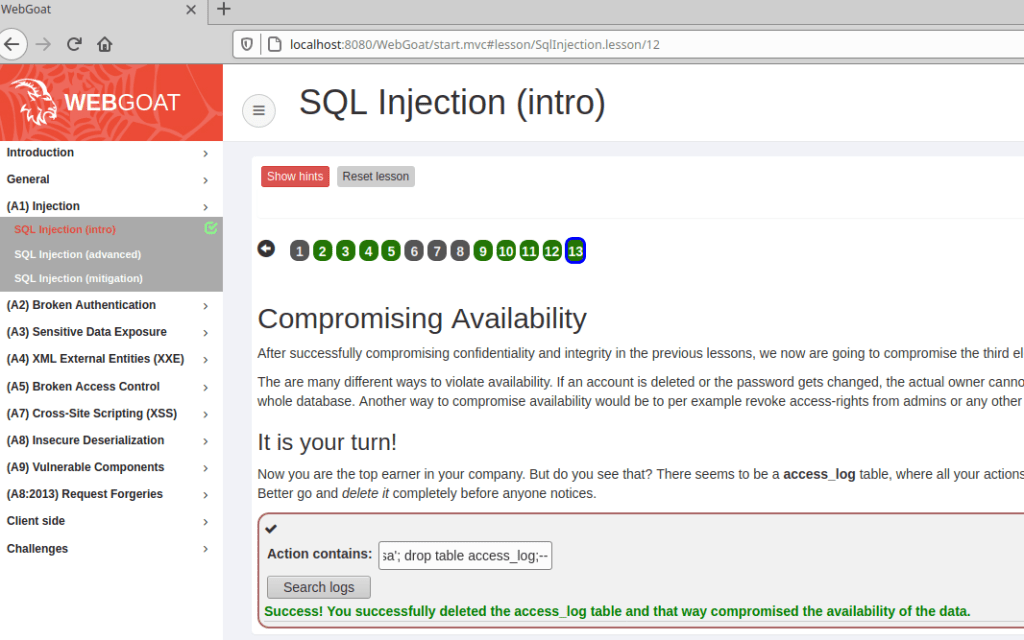This screenshot has height=640, width=1024.
Task: Click the Search logs button
Action: pyautogui.click(x=318, y=587)
